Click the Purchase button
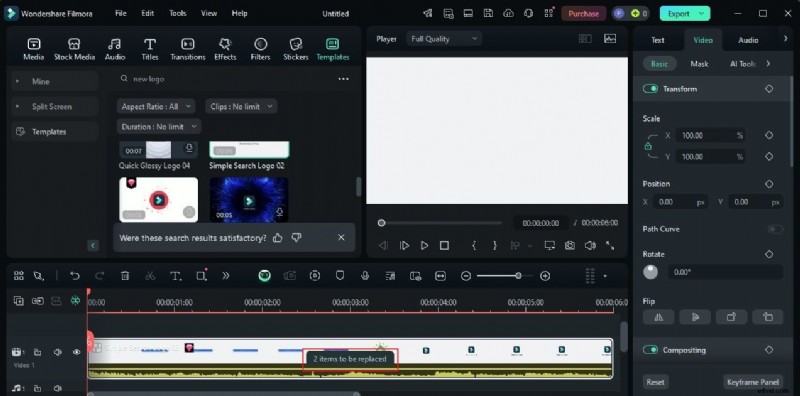 click(x=583, y=14)
